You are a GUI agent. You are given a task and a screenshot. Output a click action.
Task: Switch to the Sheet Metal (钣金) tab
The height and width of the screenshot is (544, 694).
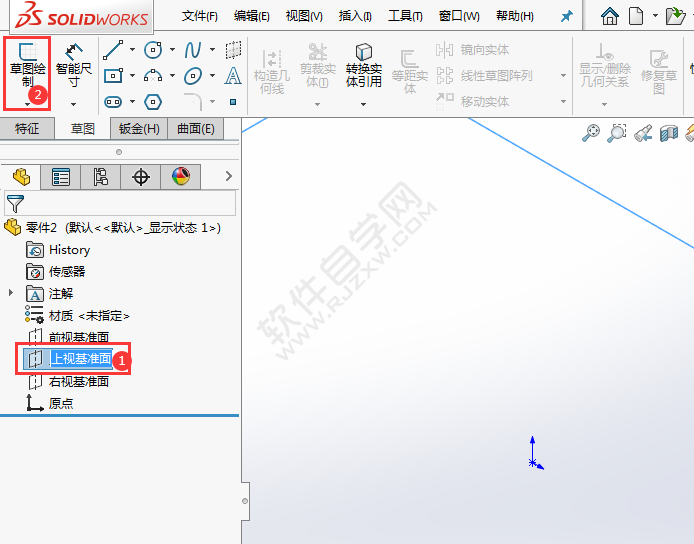[x=139, y=129]
